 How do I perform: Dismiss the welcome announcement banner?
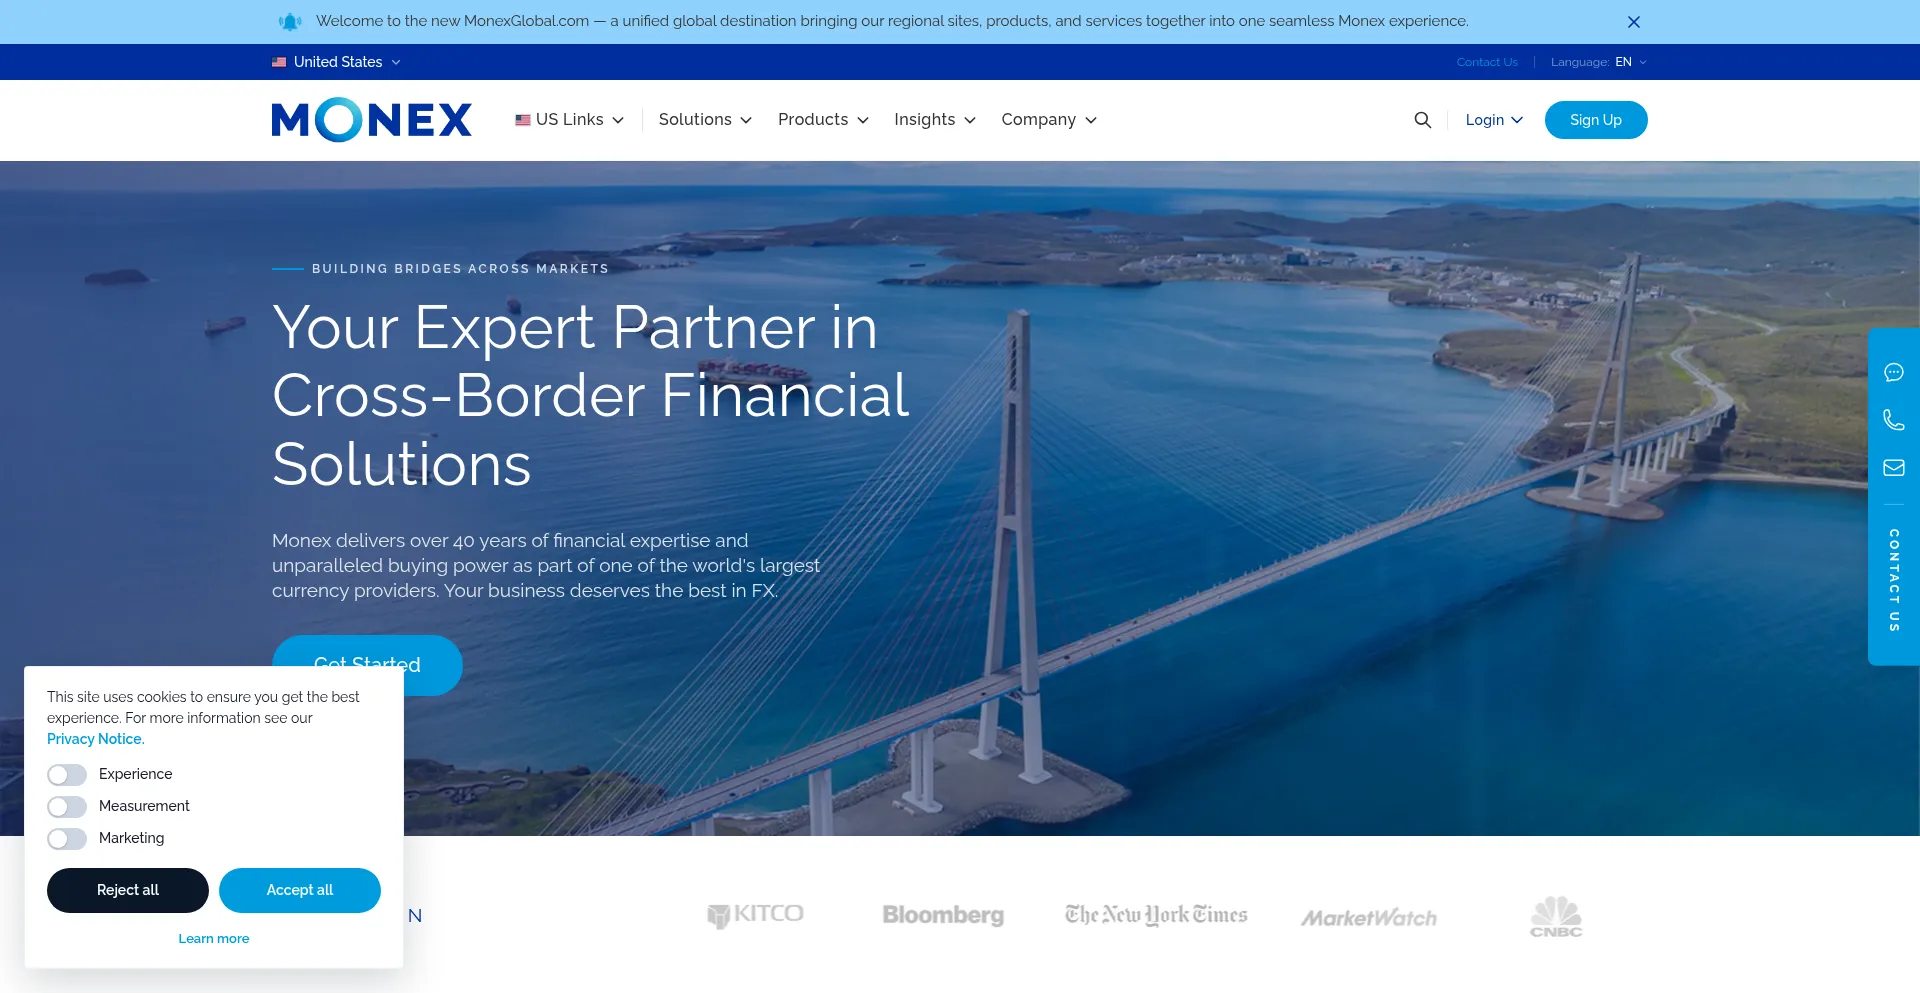(1634, 22)
